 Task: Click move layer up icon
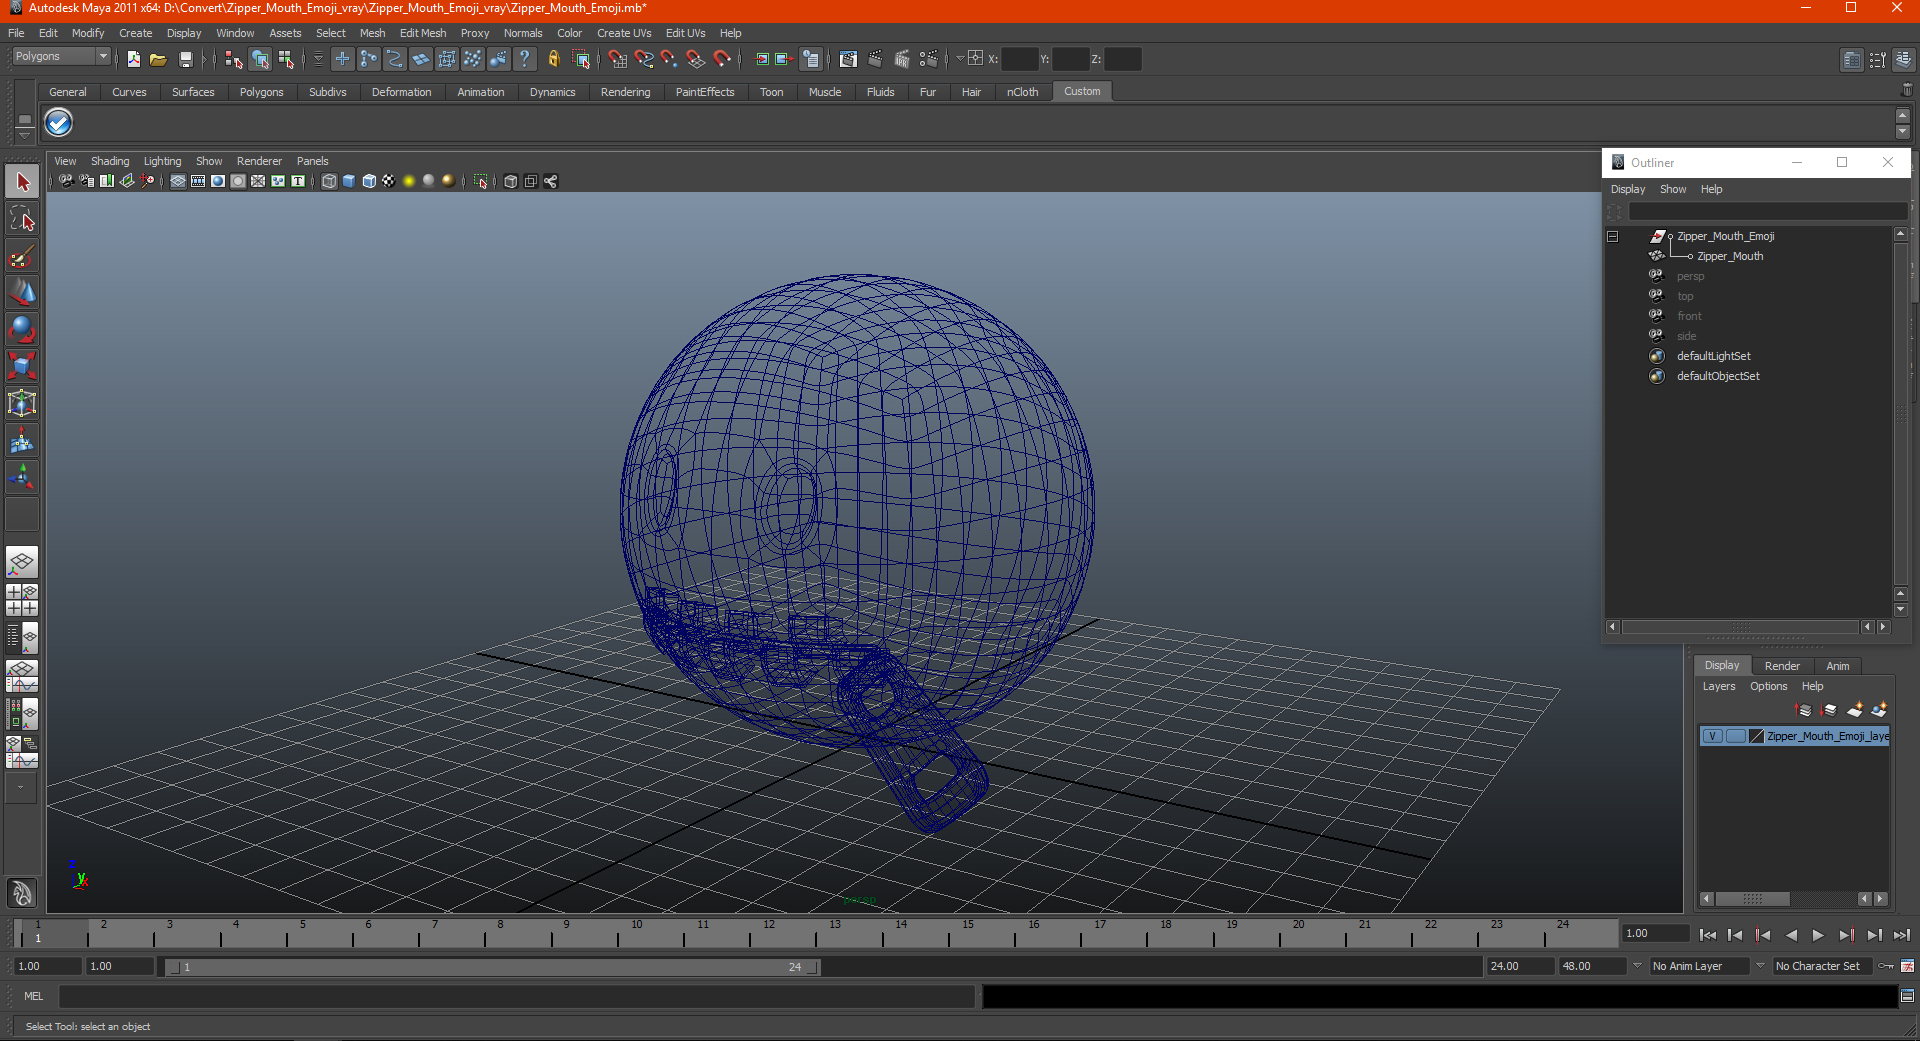point(1804,710)
